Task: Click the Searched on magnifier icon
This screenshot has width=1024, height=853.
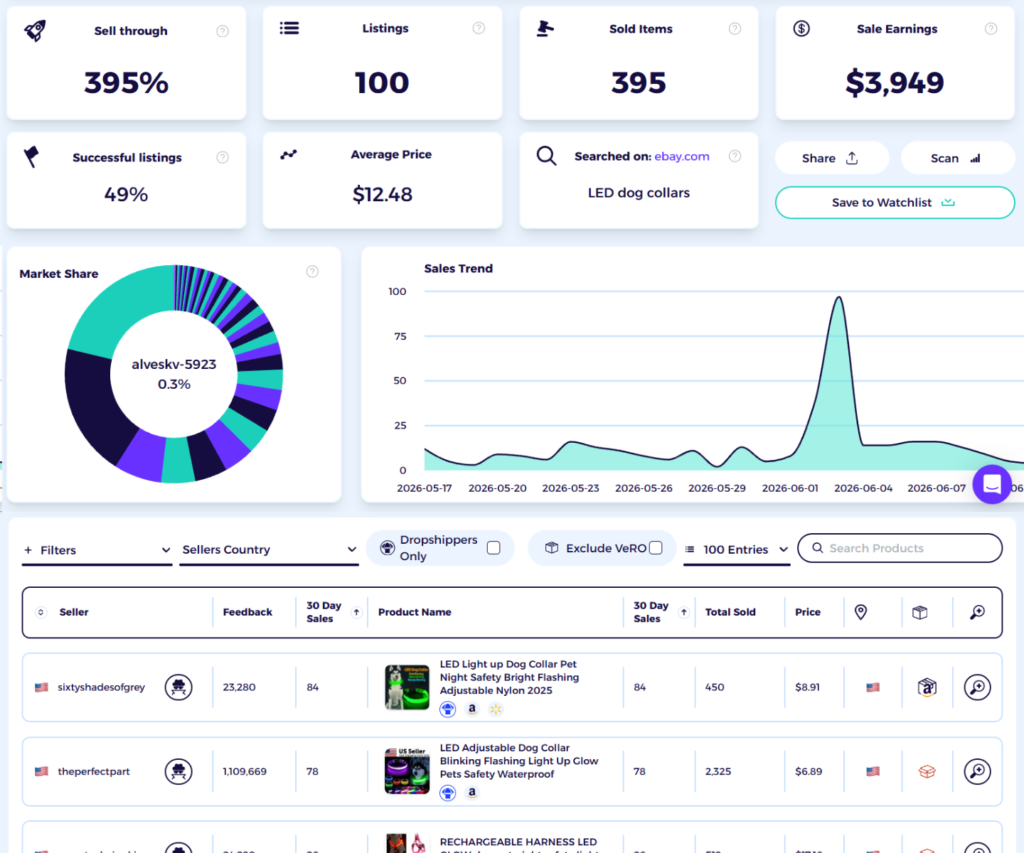Action: coord(547,156)
